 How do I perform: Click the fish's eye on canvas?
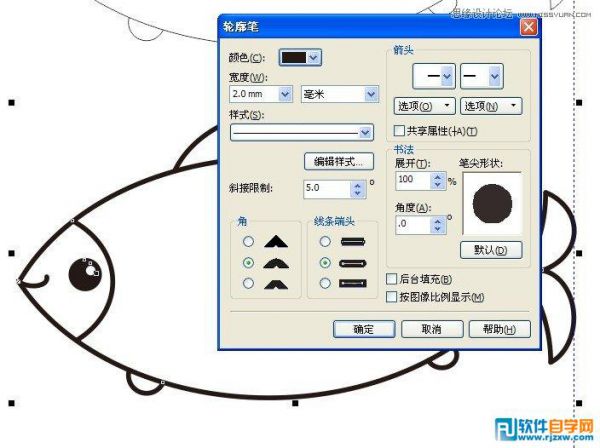(x=85, y=275)
